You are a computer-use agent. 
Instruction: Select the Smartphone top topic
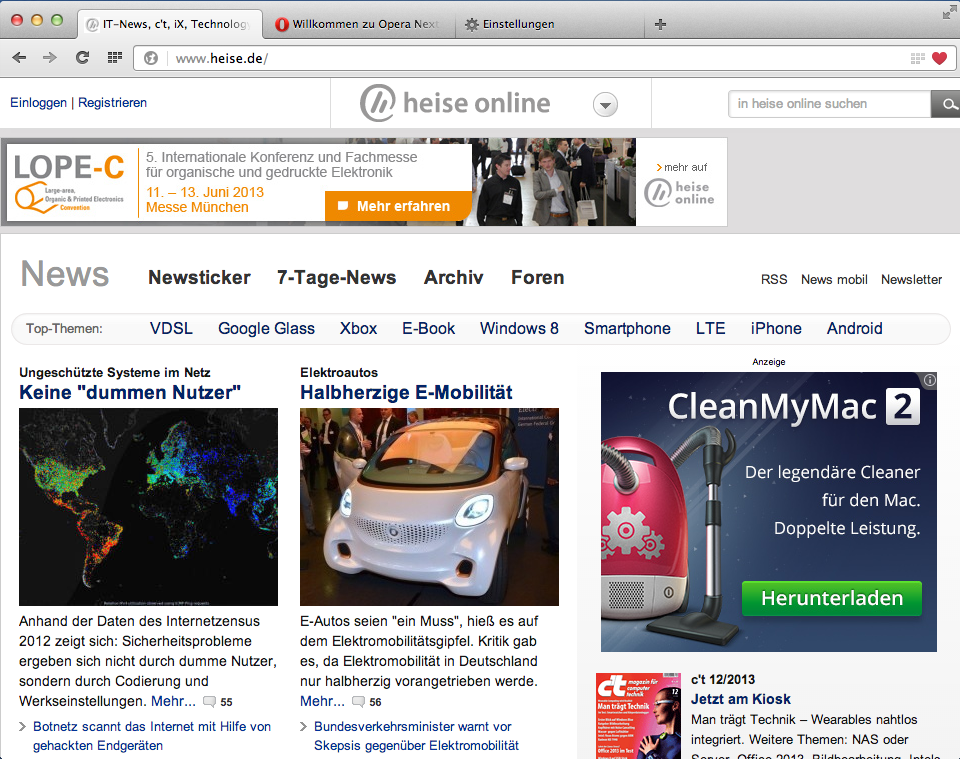(x=627, y=329)
